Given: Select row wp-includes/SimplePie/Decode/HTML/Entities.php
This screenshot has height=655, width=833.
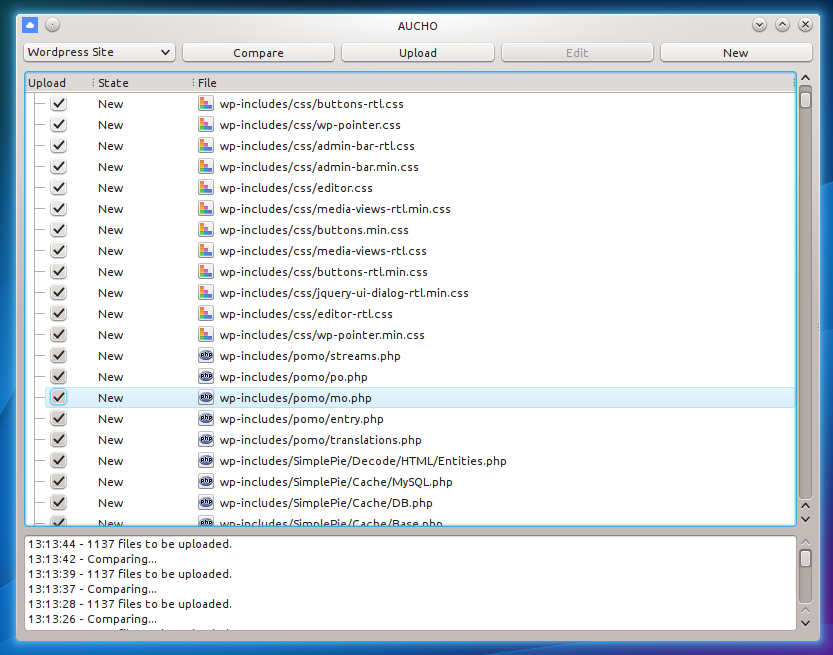Looking at the screenshot, I should tap(420, 461).
